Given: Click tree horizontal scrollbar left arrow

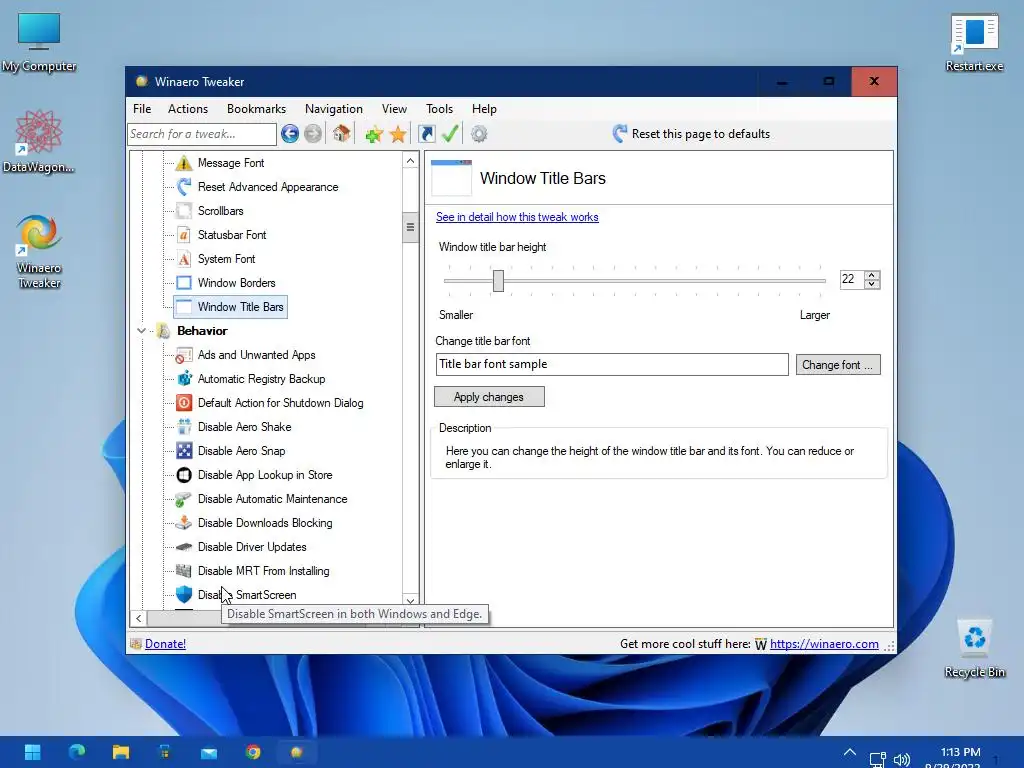Looking at the screenshot, I should tap(138, 618).
